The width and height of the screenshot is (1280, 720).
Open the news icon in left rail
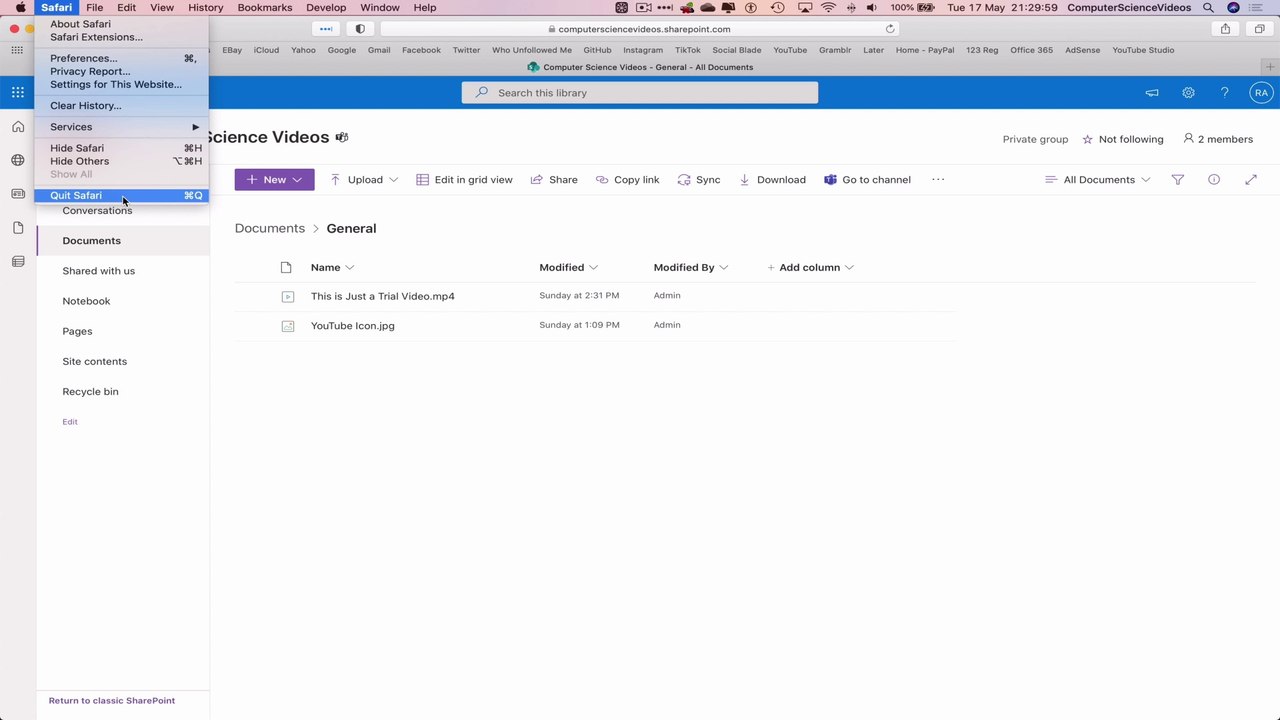pyautogui.click(x=18, y=194)
